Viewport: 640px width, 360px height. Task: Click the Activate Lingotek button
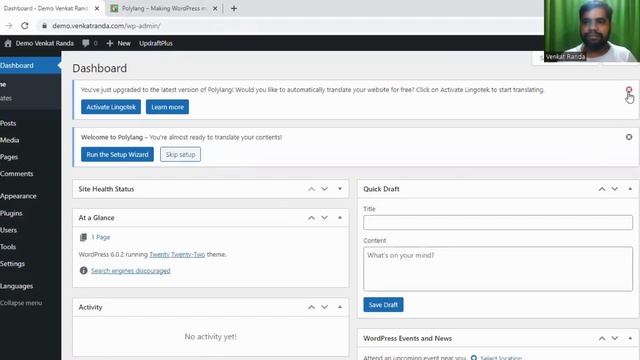click(x=111, y=107)
